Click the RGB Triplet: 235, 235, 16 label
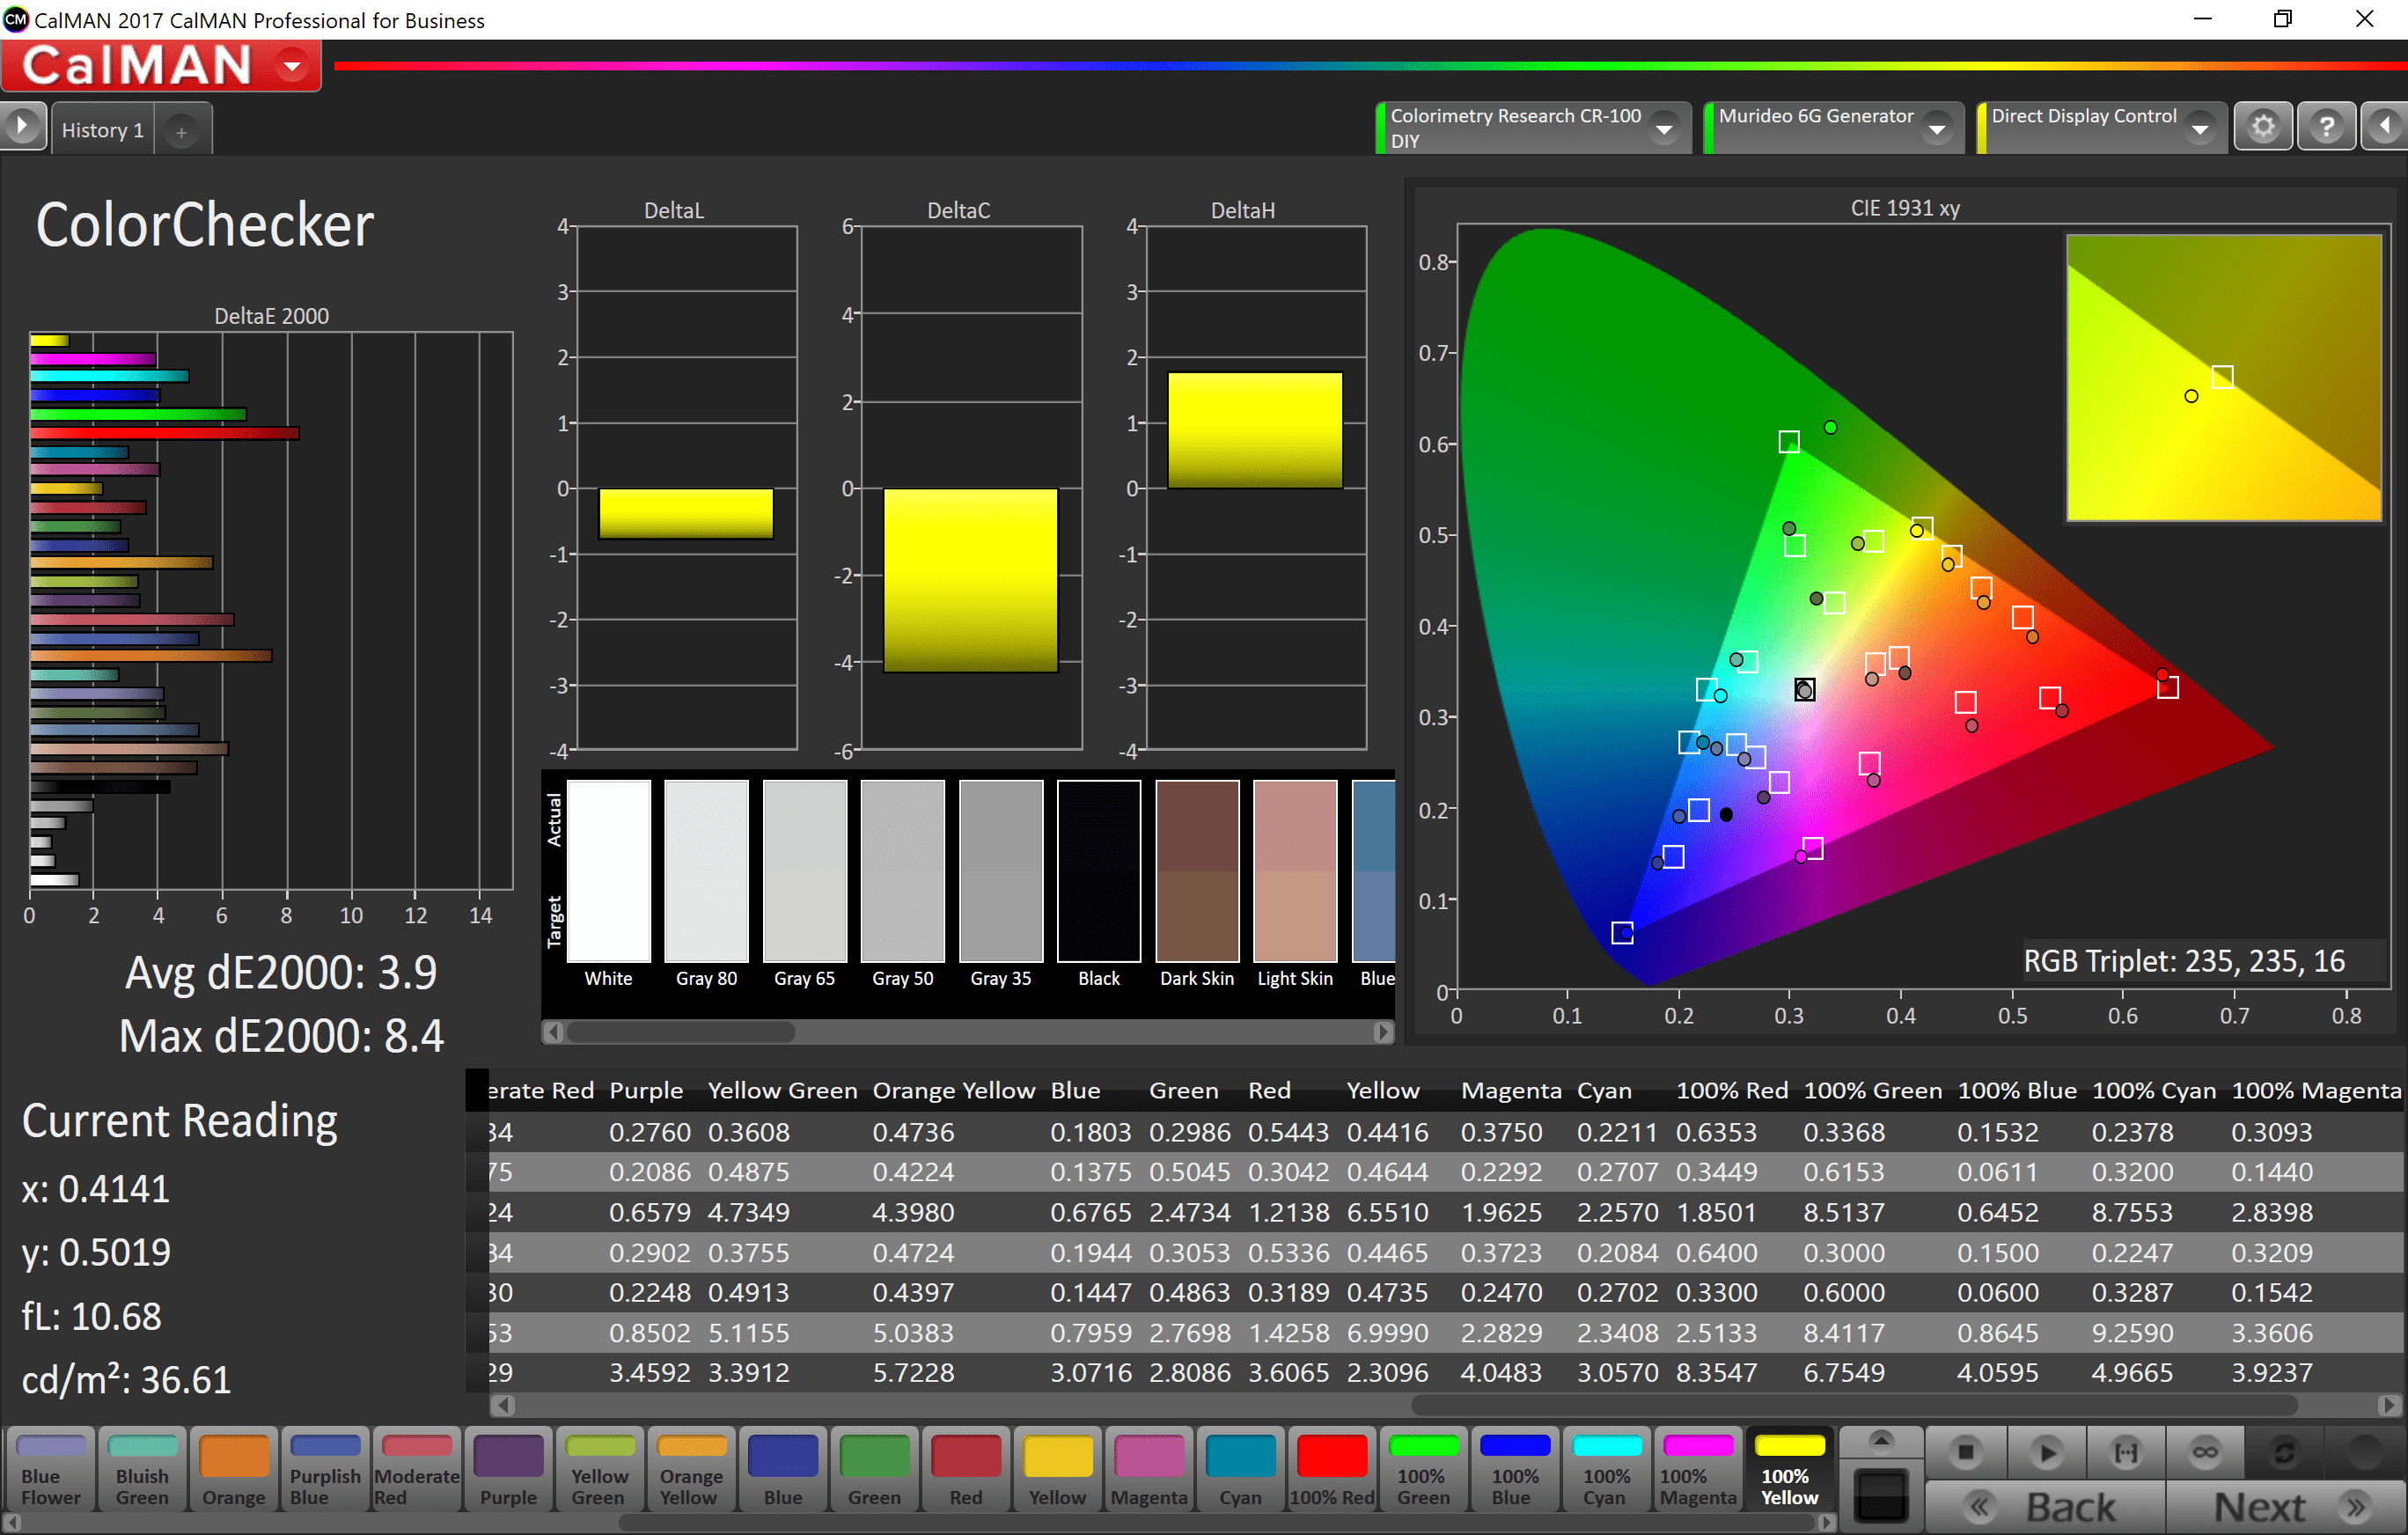The image size is (2408, 1535). (2184, 961)
